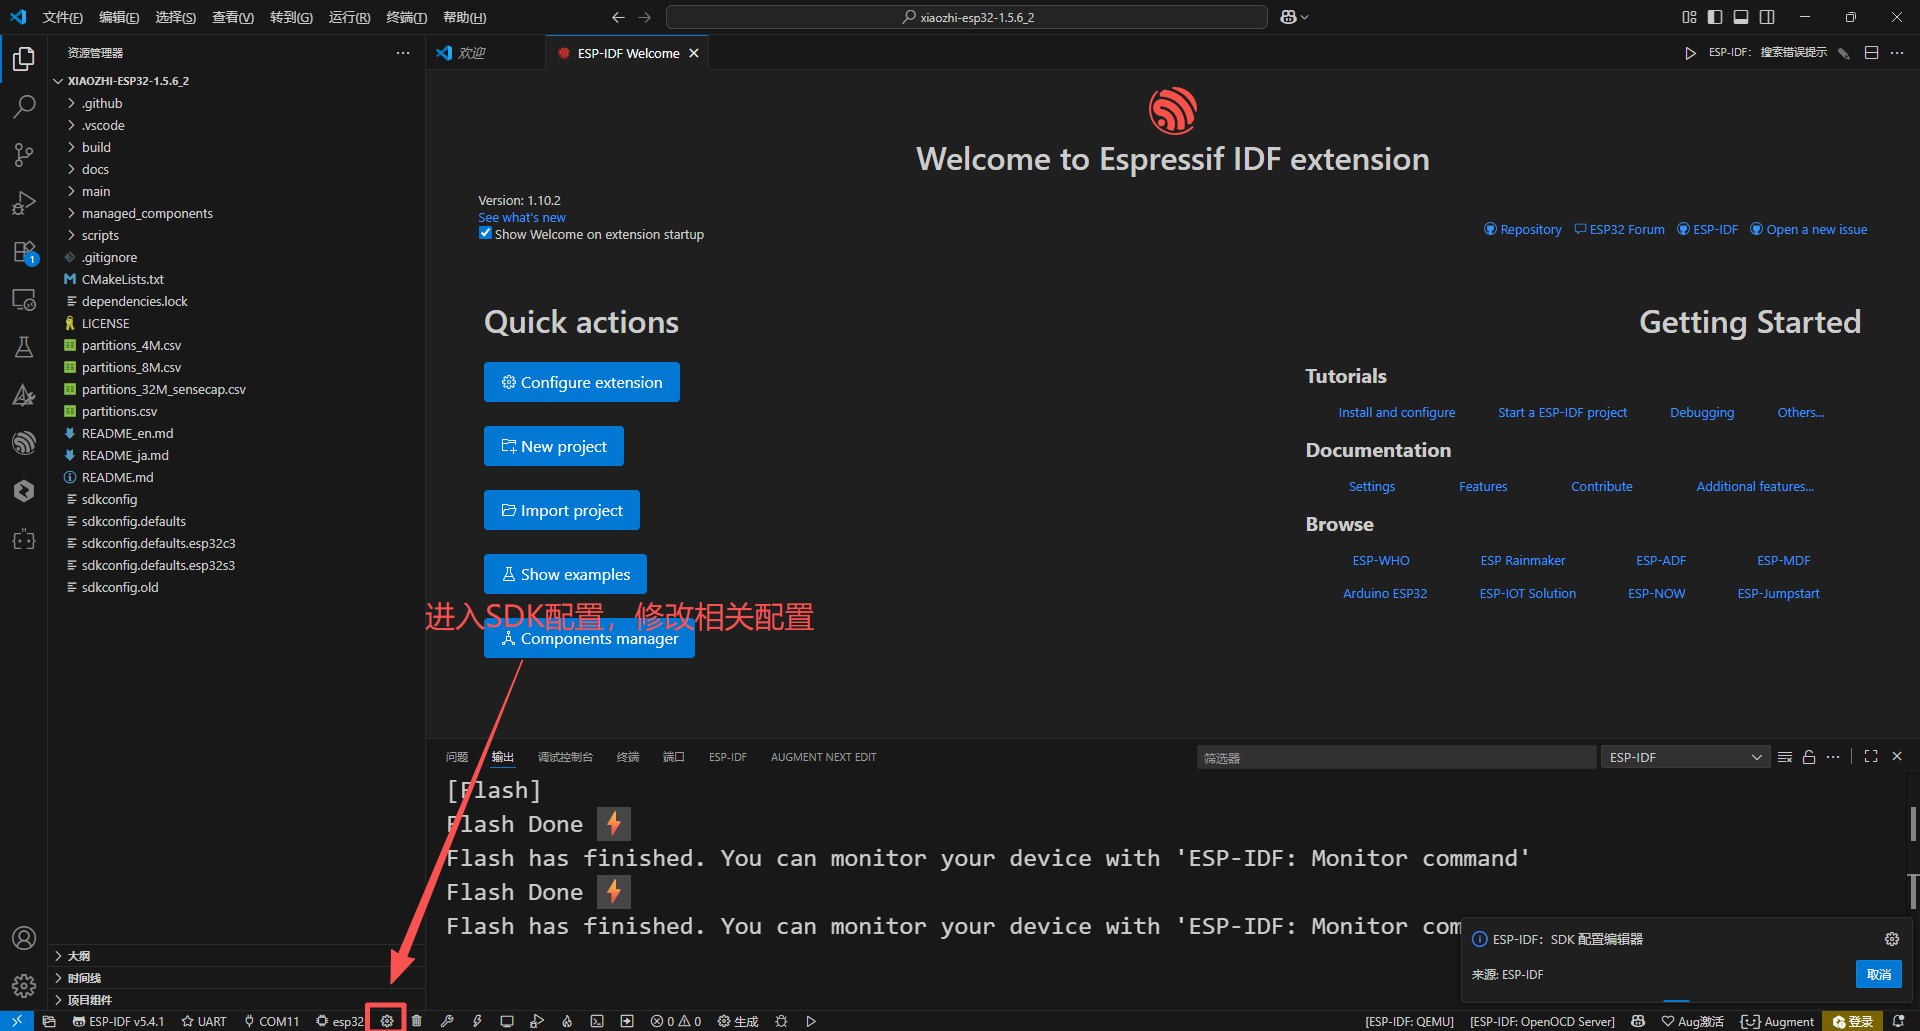Click New project button
Viewport: 1920px width, 1031px height.
click(554, 446)
